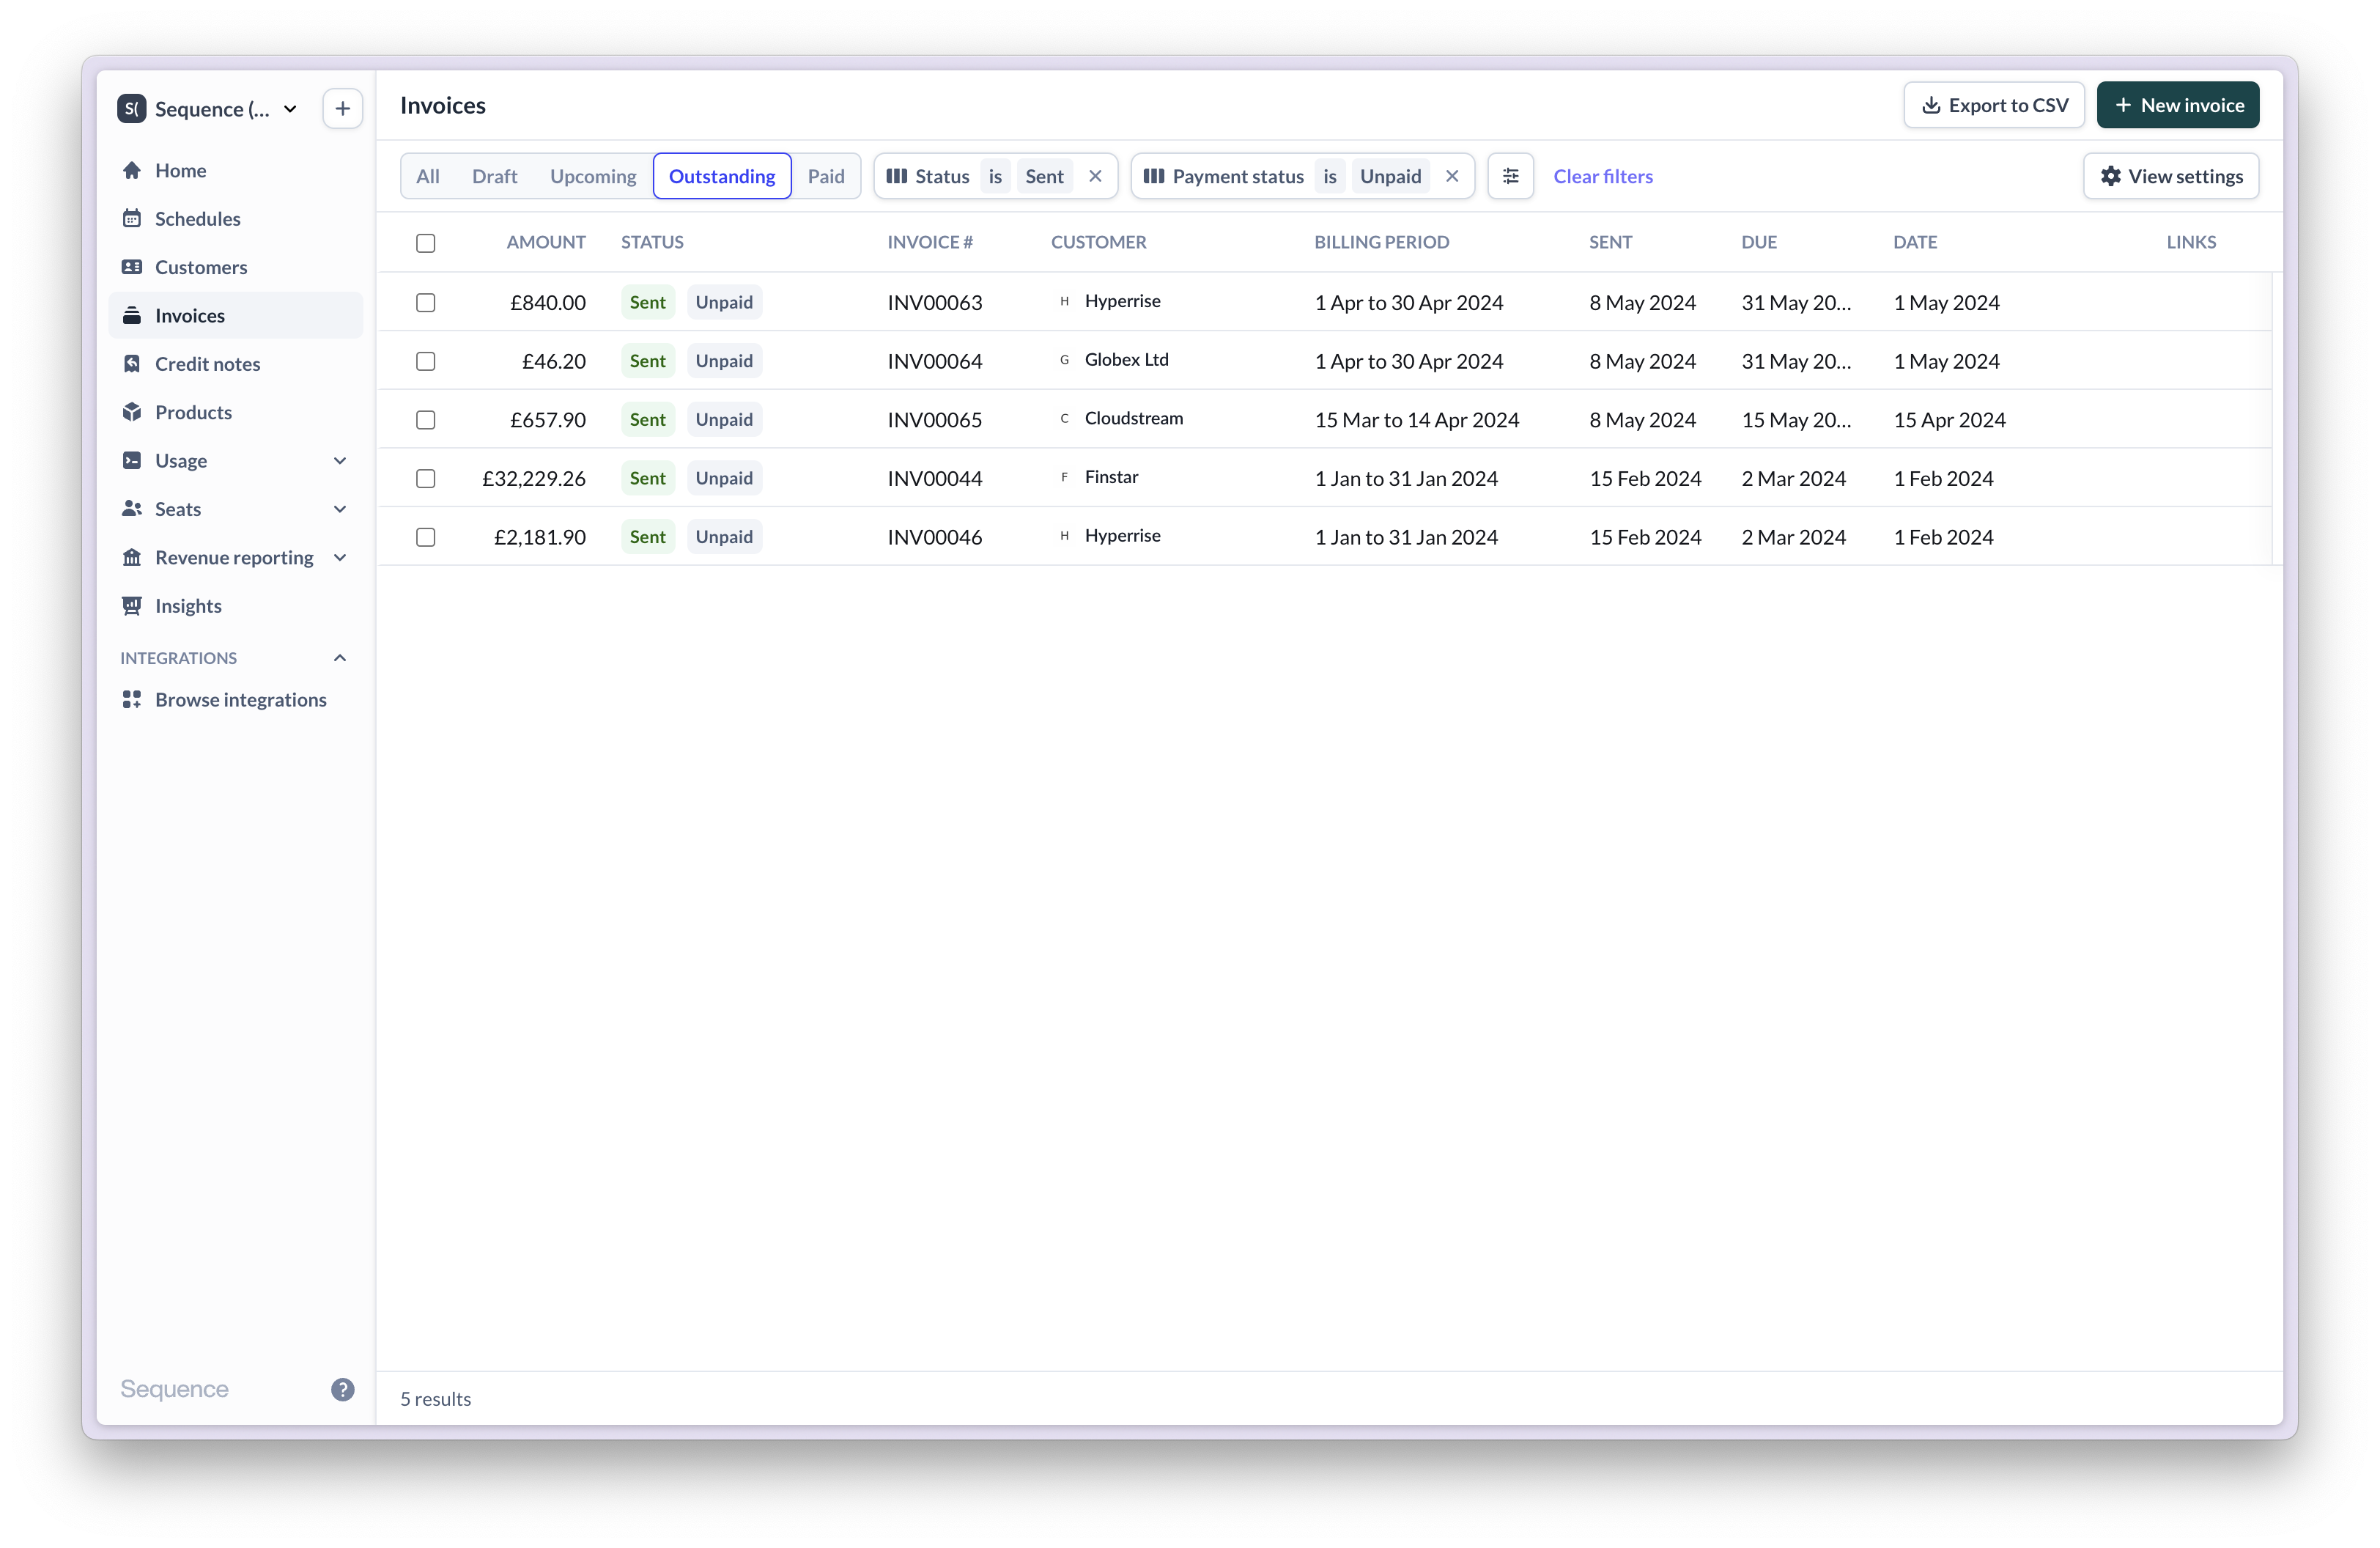
Task: Click the Credit notes icon
Action: point(132,364)
